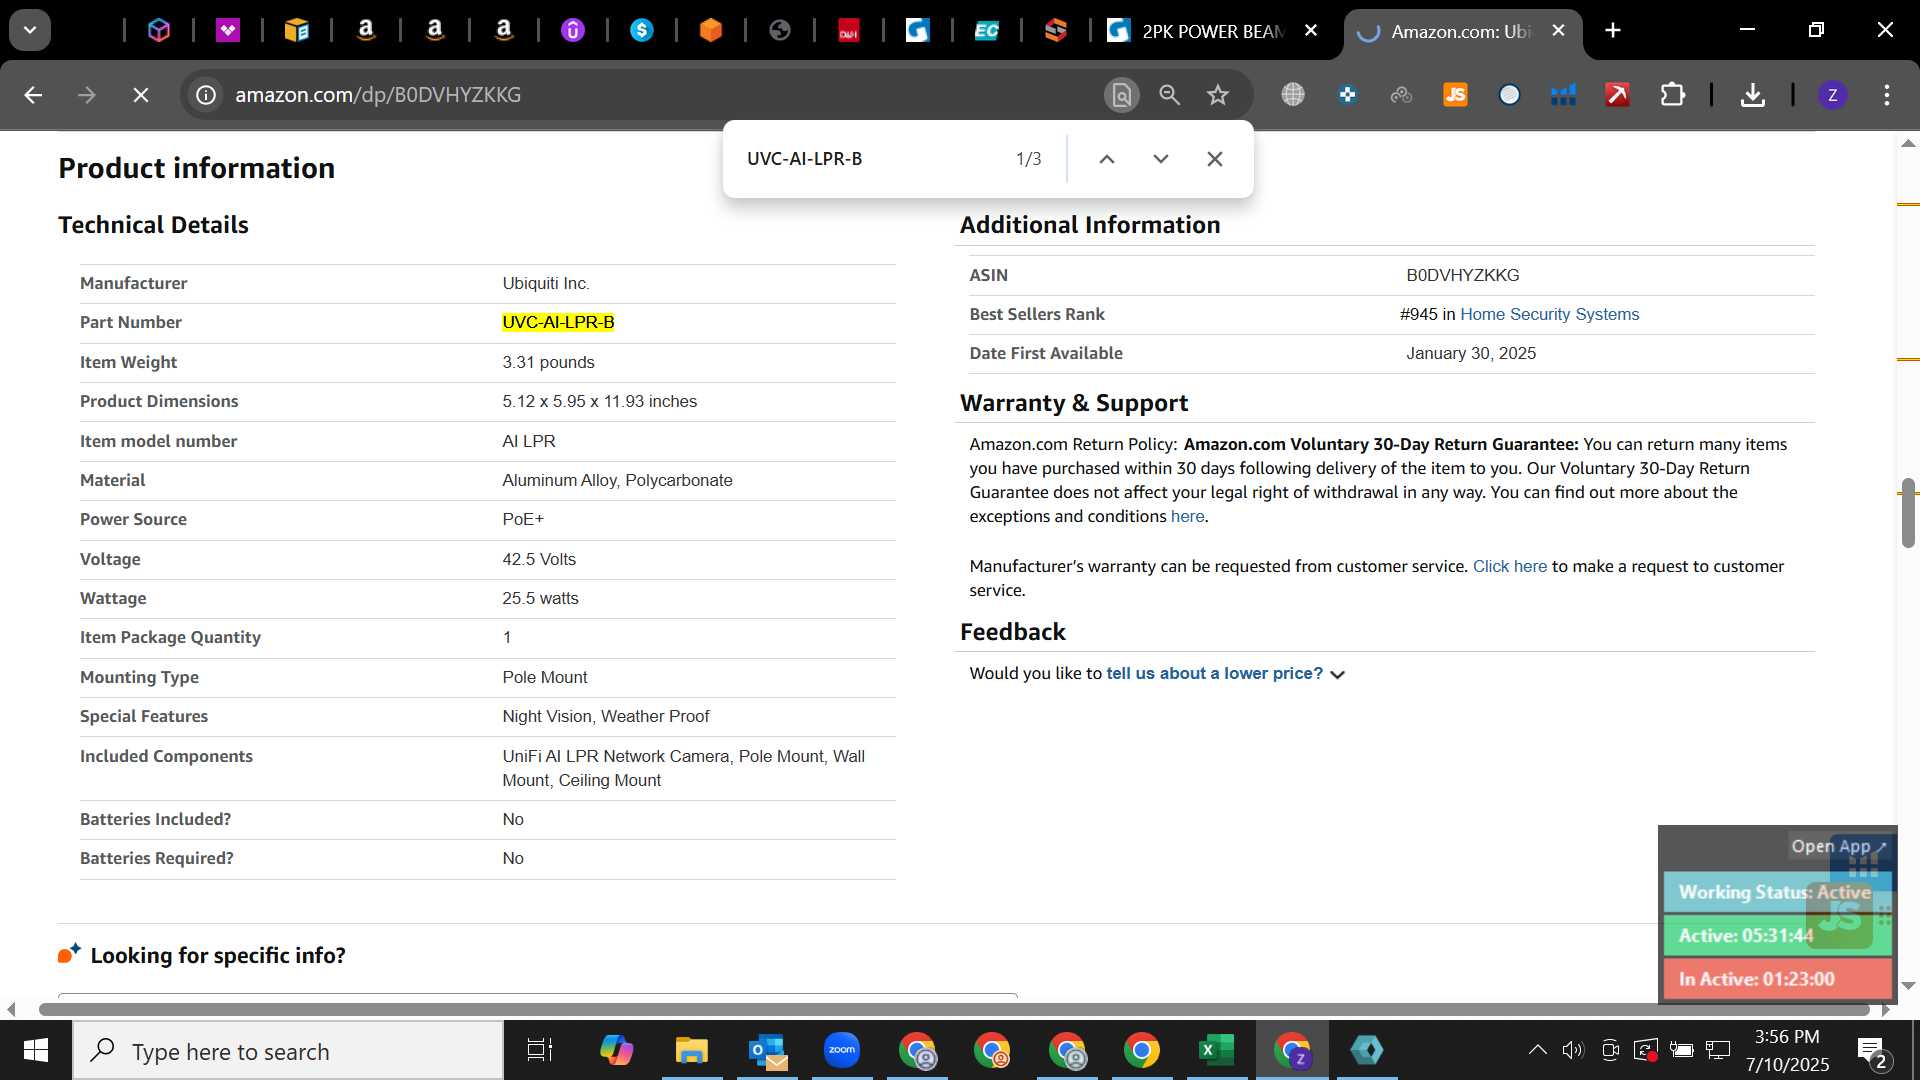Stop loading the page

click(141, 95)
